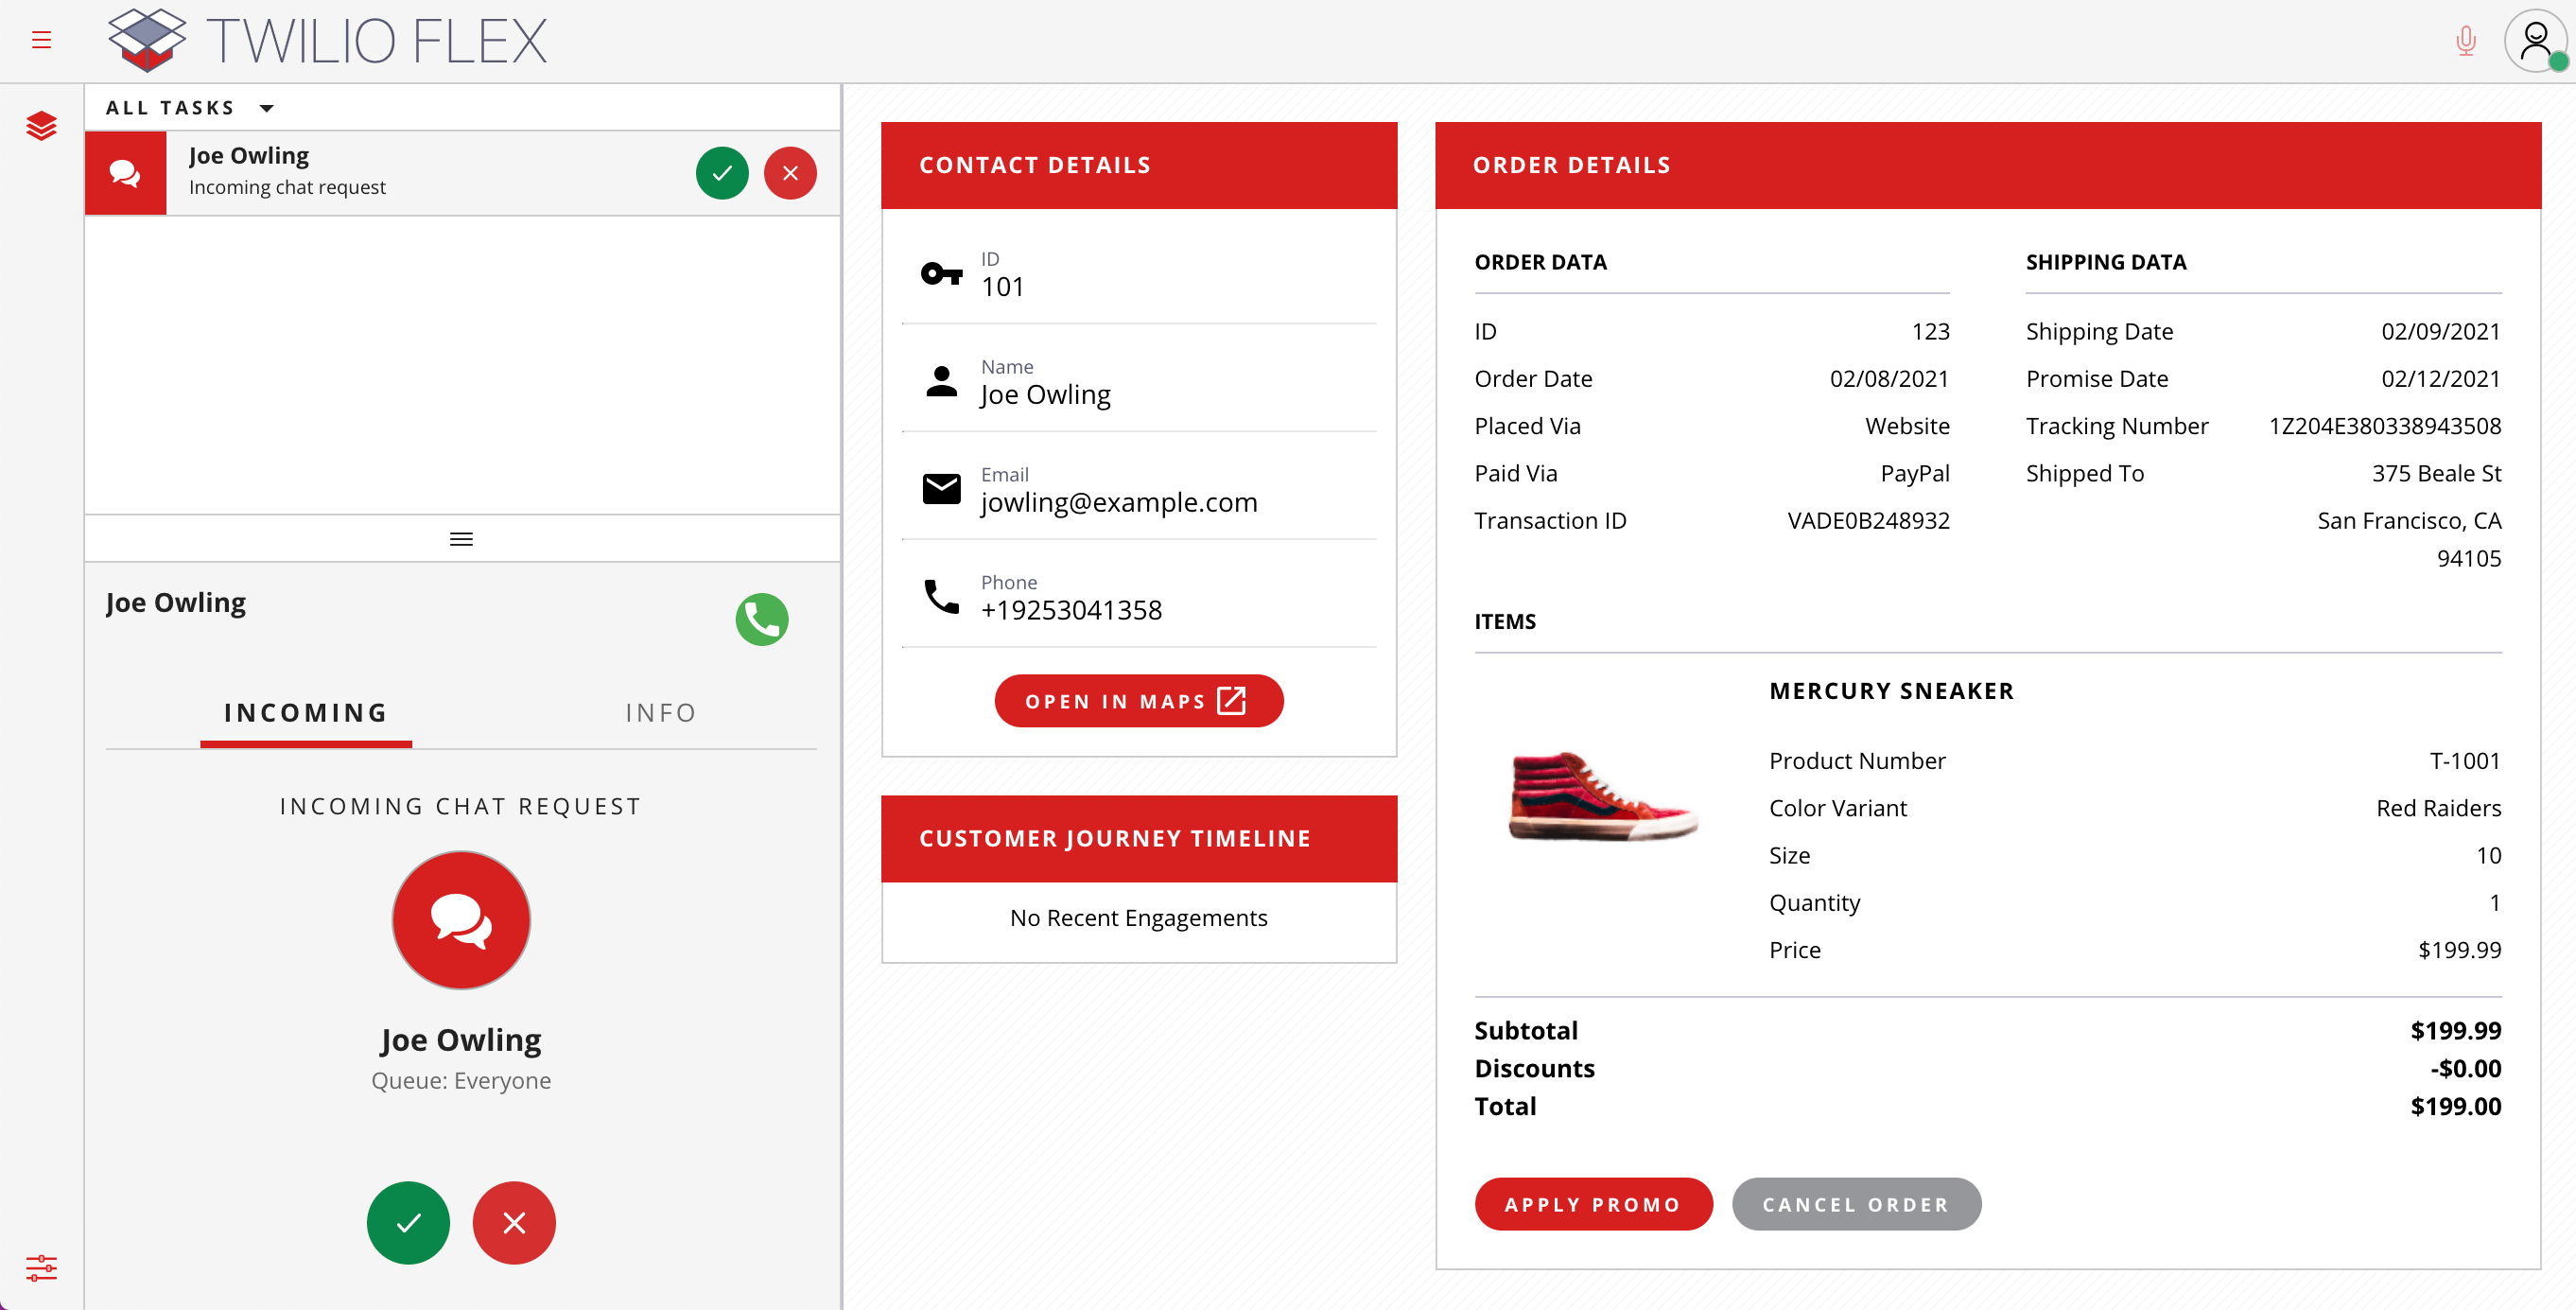Mute the microphone icon in header

pyautogui.click(x=2465, y=41)
